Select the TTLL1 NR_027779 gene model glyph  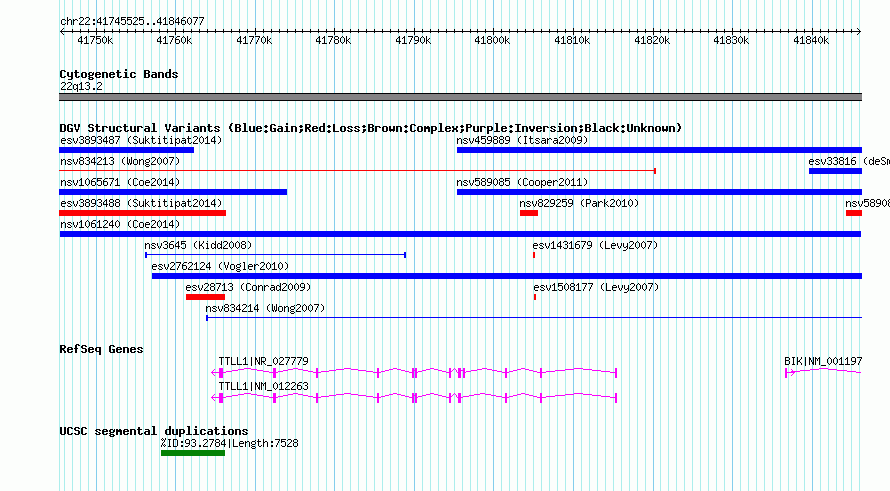coord(414,373)
